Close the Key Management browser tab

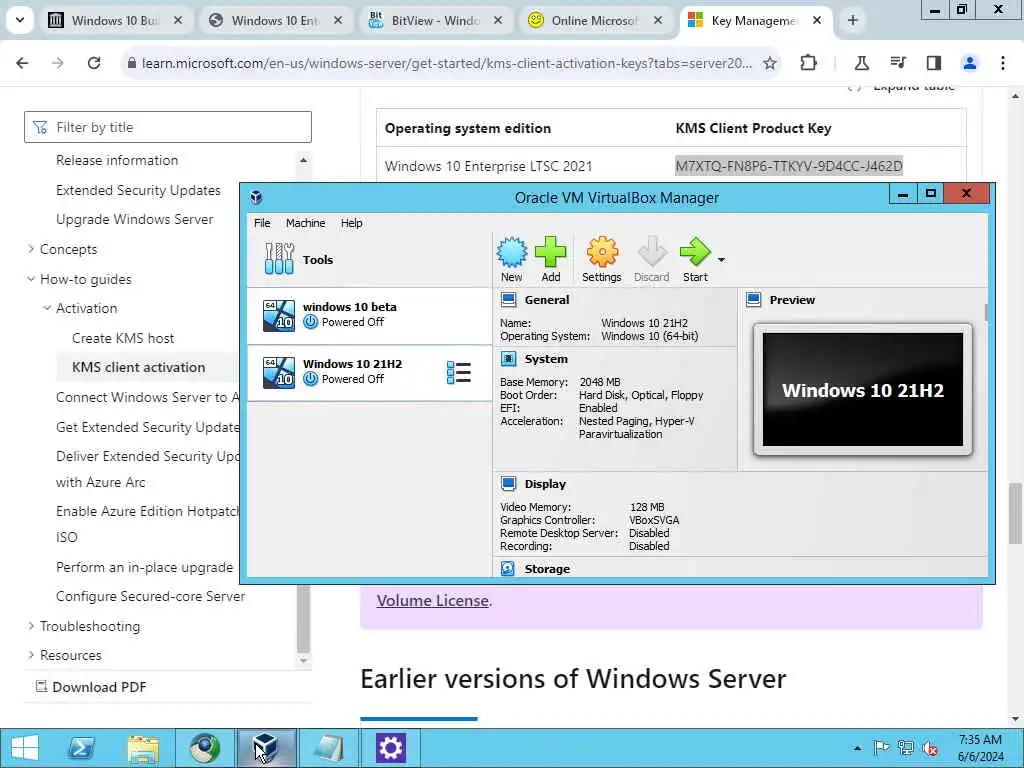pyautogui.click(x=817, y=20)
